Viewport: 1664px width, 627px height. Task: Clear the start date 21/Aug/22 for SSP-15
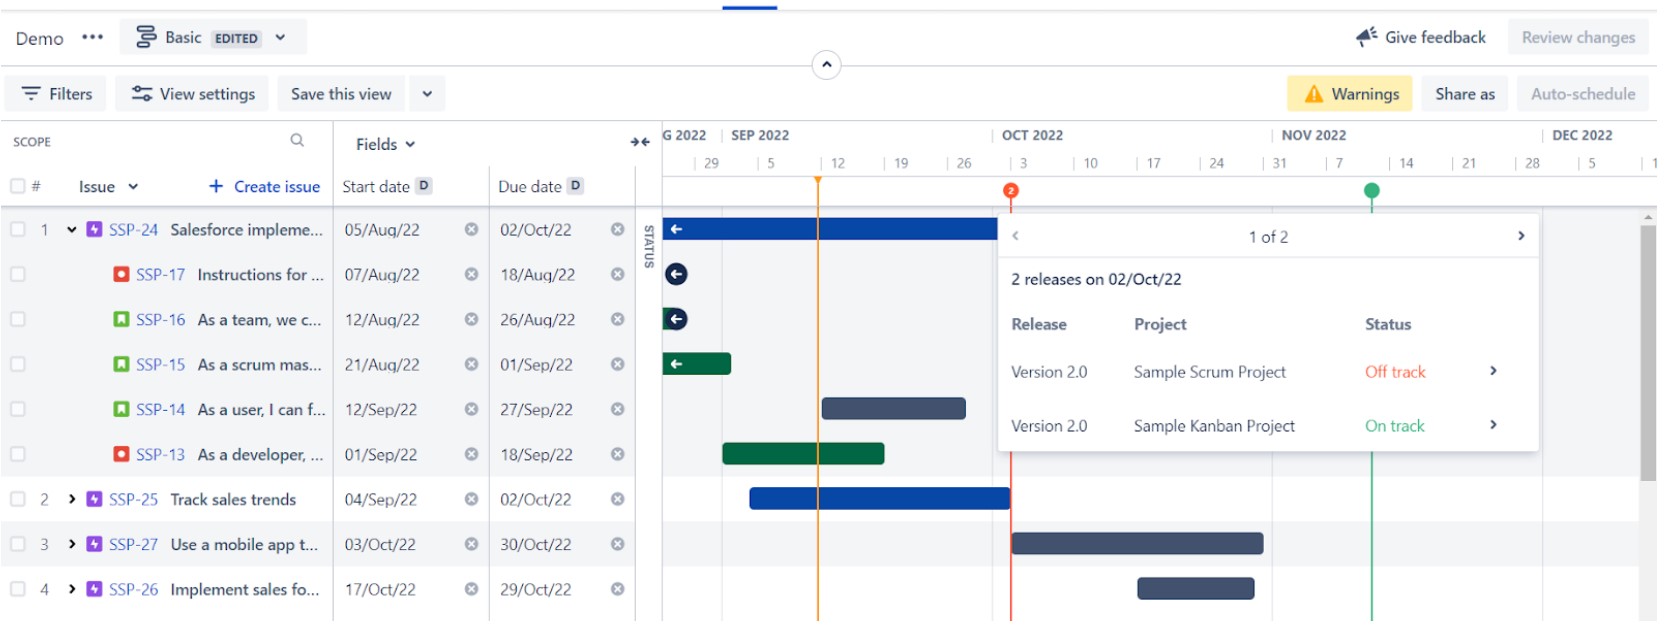click(x=471, y=364)
